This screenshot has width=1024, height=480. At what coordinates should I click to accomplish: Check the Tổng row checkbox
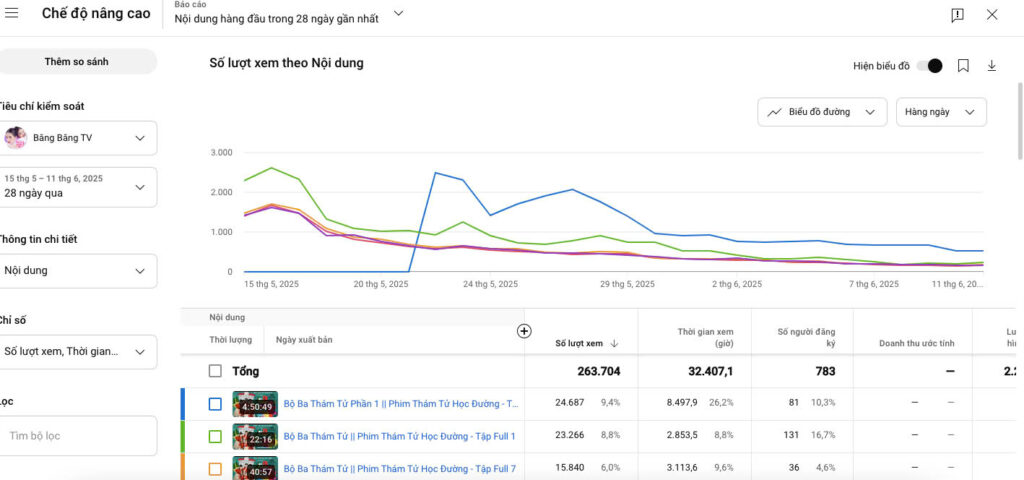[x=215, y=371]
